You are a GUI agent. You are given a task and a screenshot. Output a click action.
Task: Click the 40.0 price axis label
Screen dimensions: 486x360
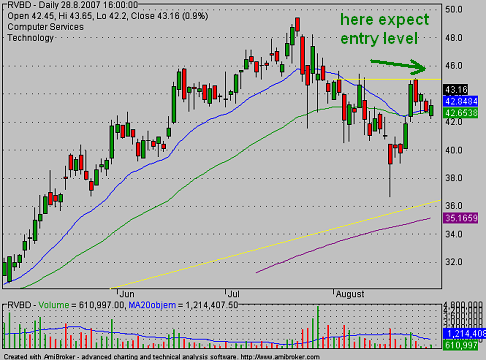click(454, 150)
